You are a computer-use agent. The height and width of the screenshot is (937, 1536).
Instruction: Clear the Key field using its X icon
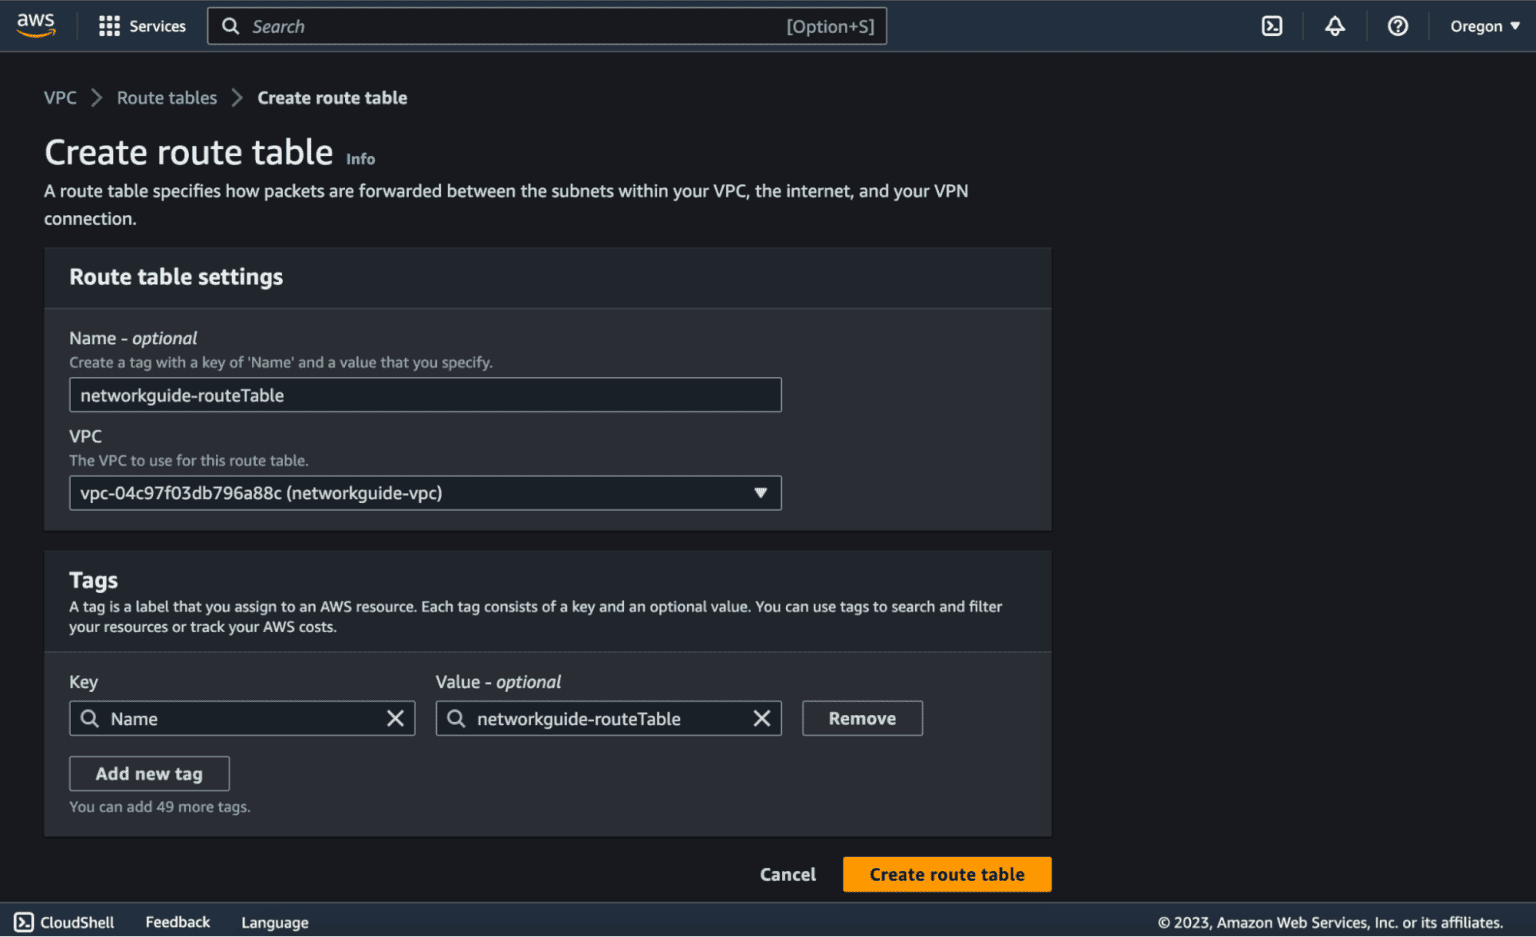395,718
